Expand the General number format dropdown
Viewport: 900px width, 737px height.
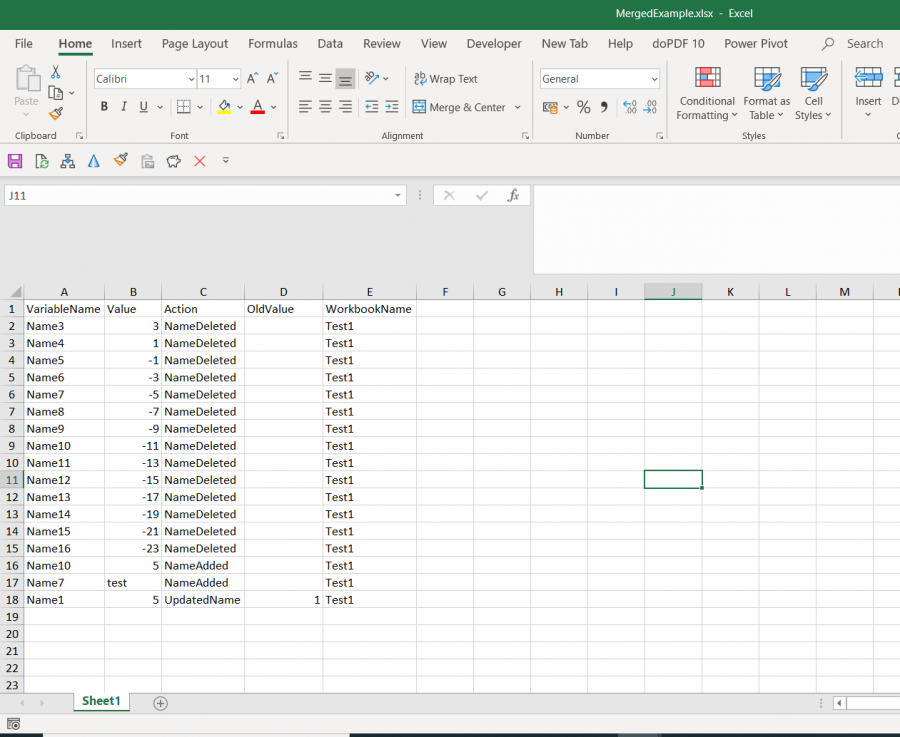coord(654,79)
